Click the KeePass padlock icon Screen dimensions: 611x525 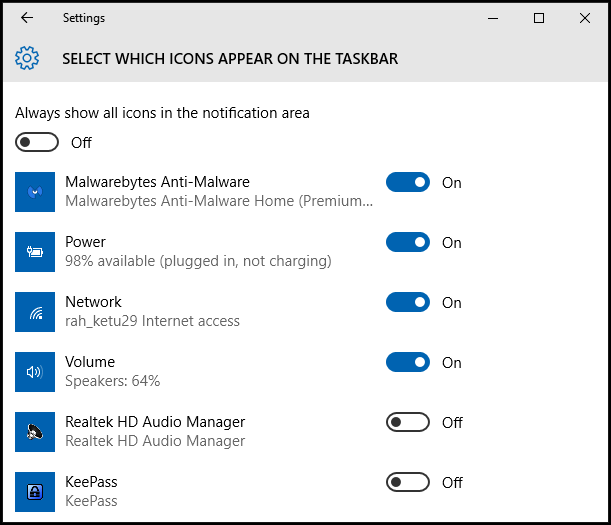35,492
